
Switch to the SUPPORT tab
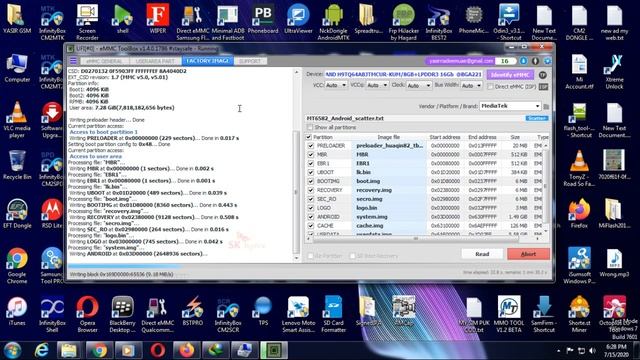250,61
